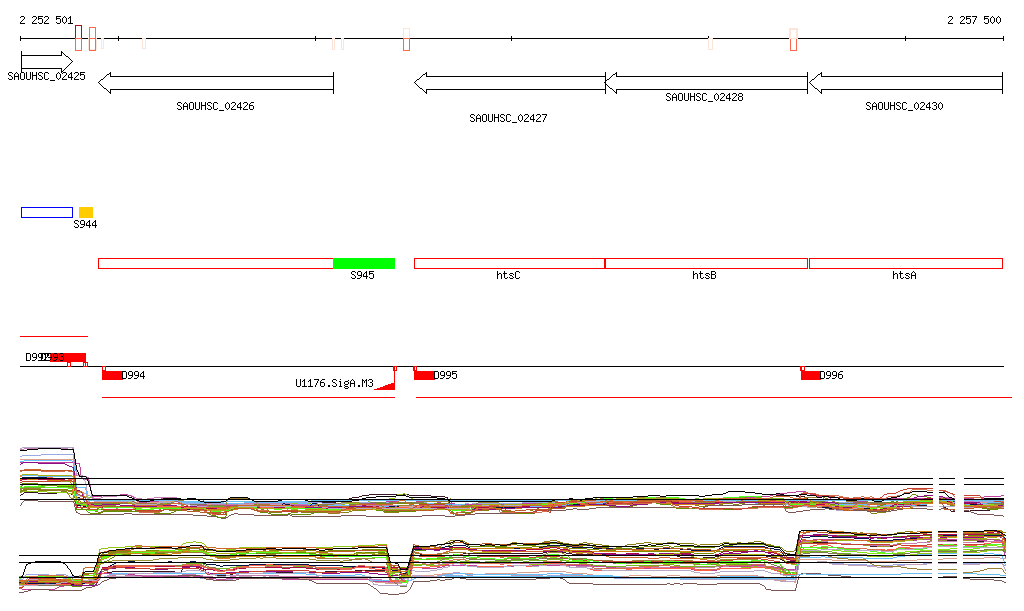Click the SAOUHSC_02430 gene arrow

point(906,83)
